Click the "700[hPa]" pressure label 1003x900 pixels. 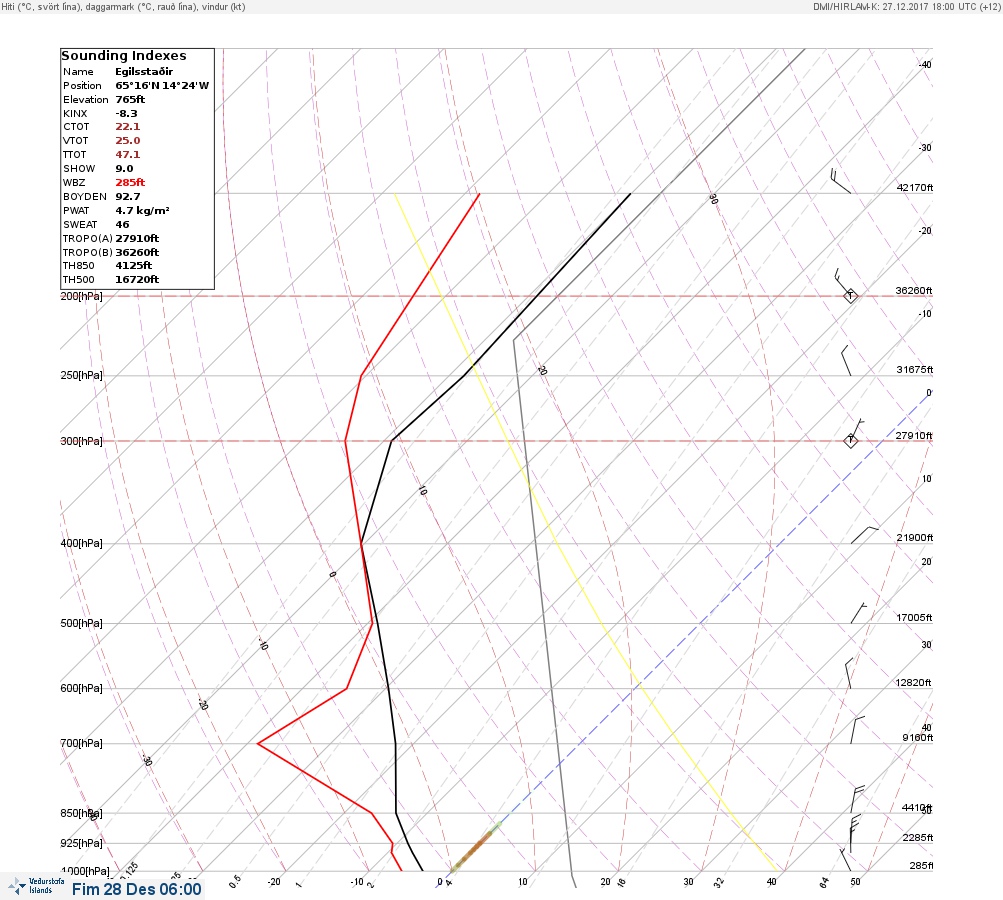coord(81,743)
